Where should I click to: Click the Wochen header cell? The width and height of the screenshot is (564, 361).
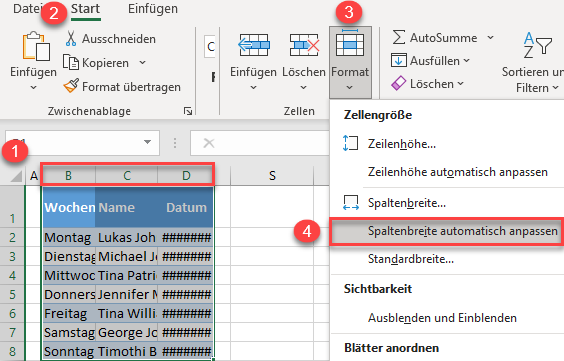coord(69,207)
